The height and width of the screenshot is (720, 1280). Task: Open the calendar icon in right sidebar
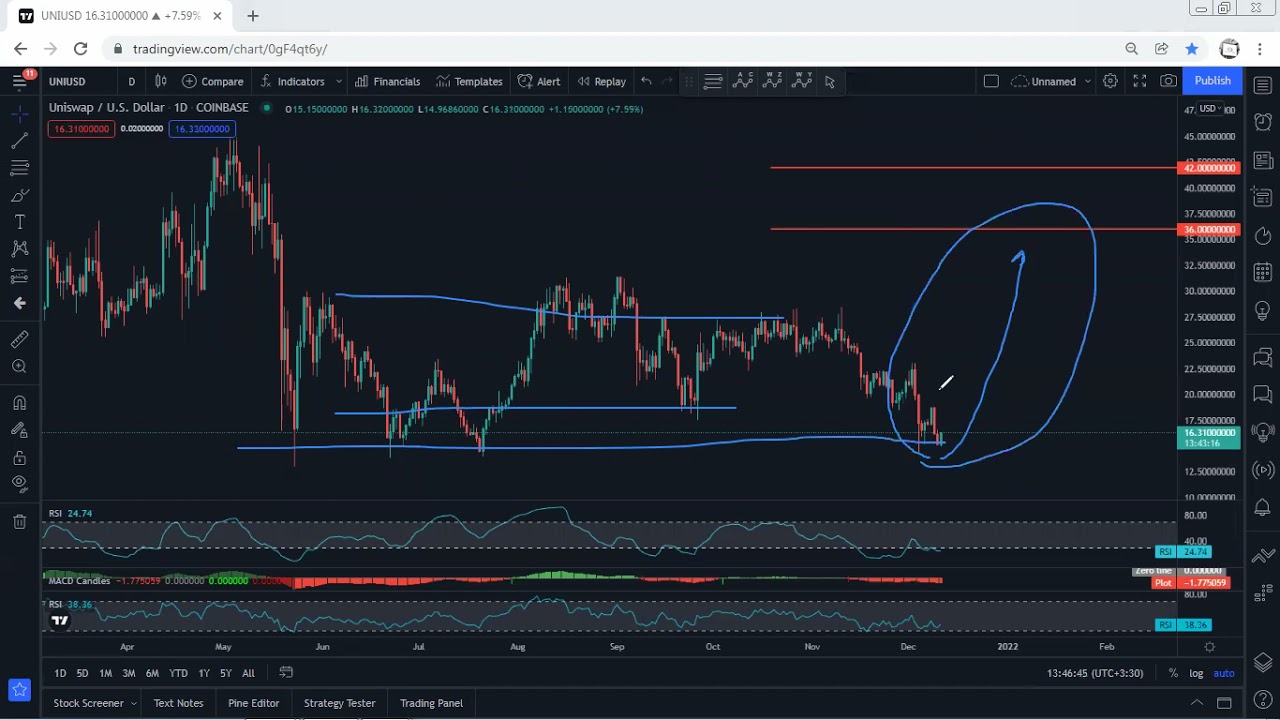[1262, 274]
